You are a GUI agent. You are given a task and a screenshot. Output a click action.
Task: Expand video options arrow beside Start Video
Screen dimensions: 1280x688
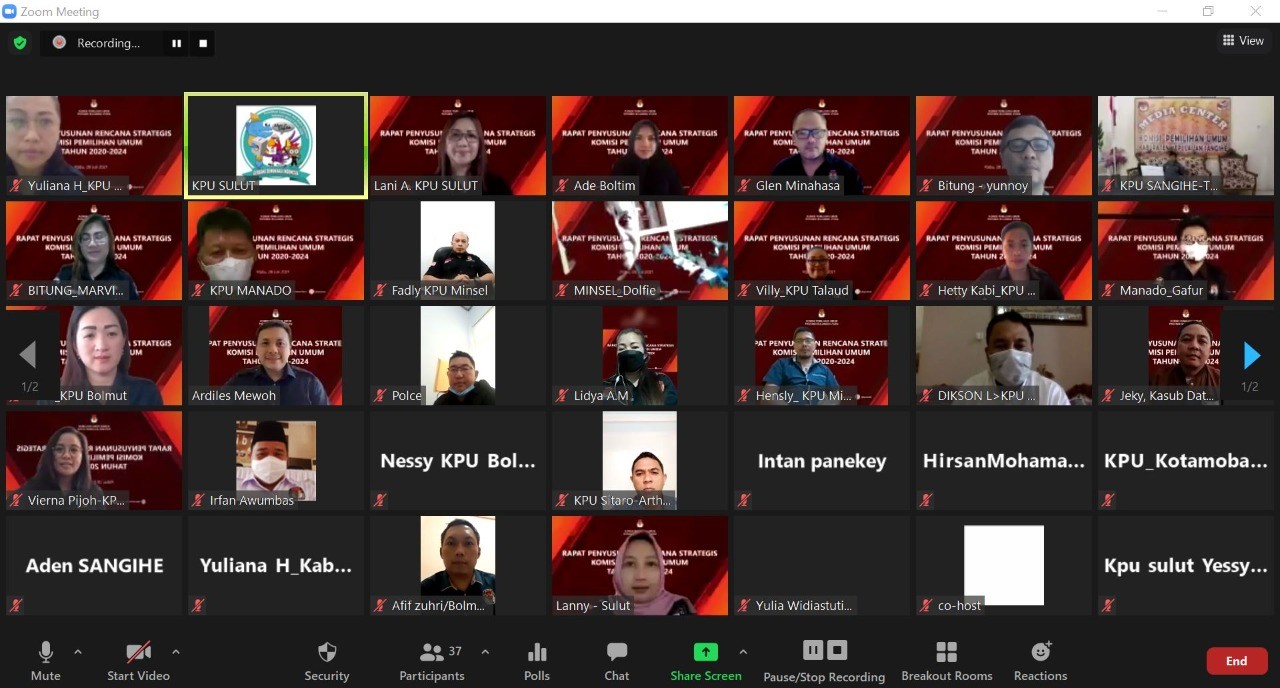click(176, 652)
